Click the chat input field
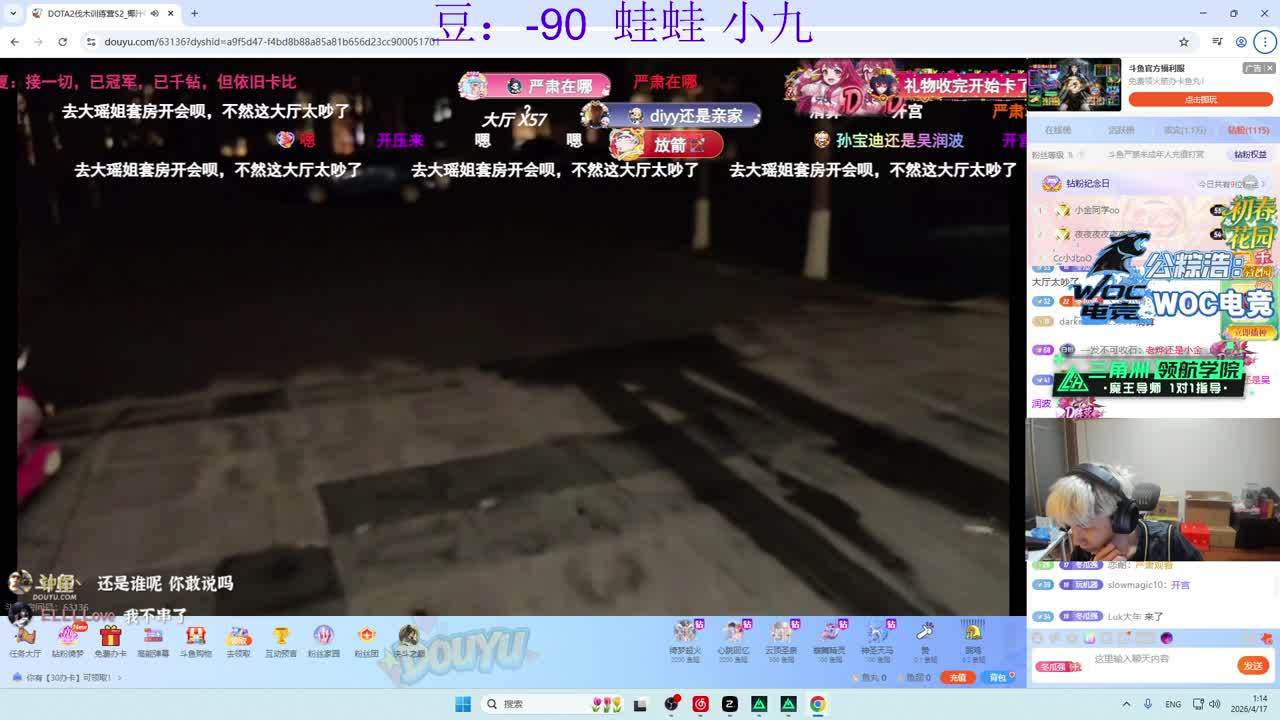This screenshot has width=1280, height=720. point(1160,660)
